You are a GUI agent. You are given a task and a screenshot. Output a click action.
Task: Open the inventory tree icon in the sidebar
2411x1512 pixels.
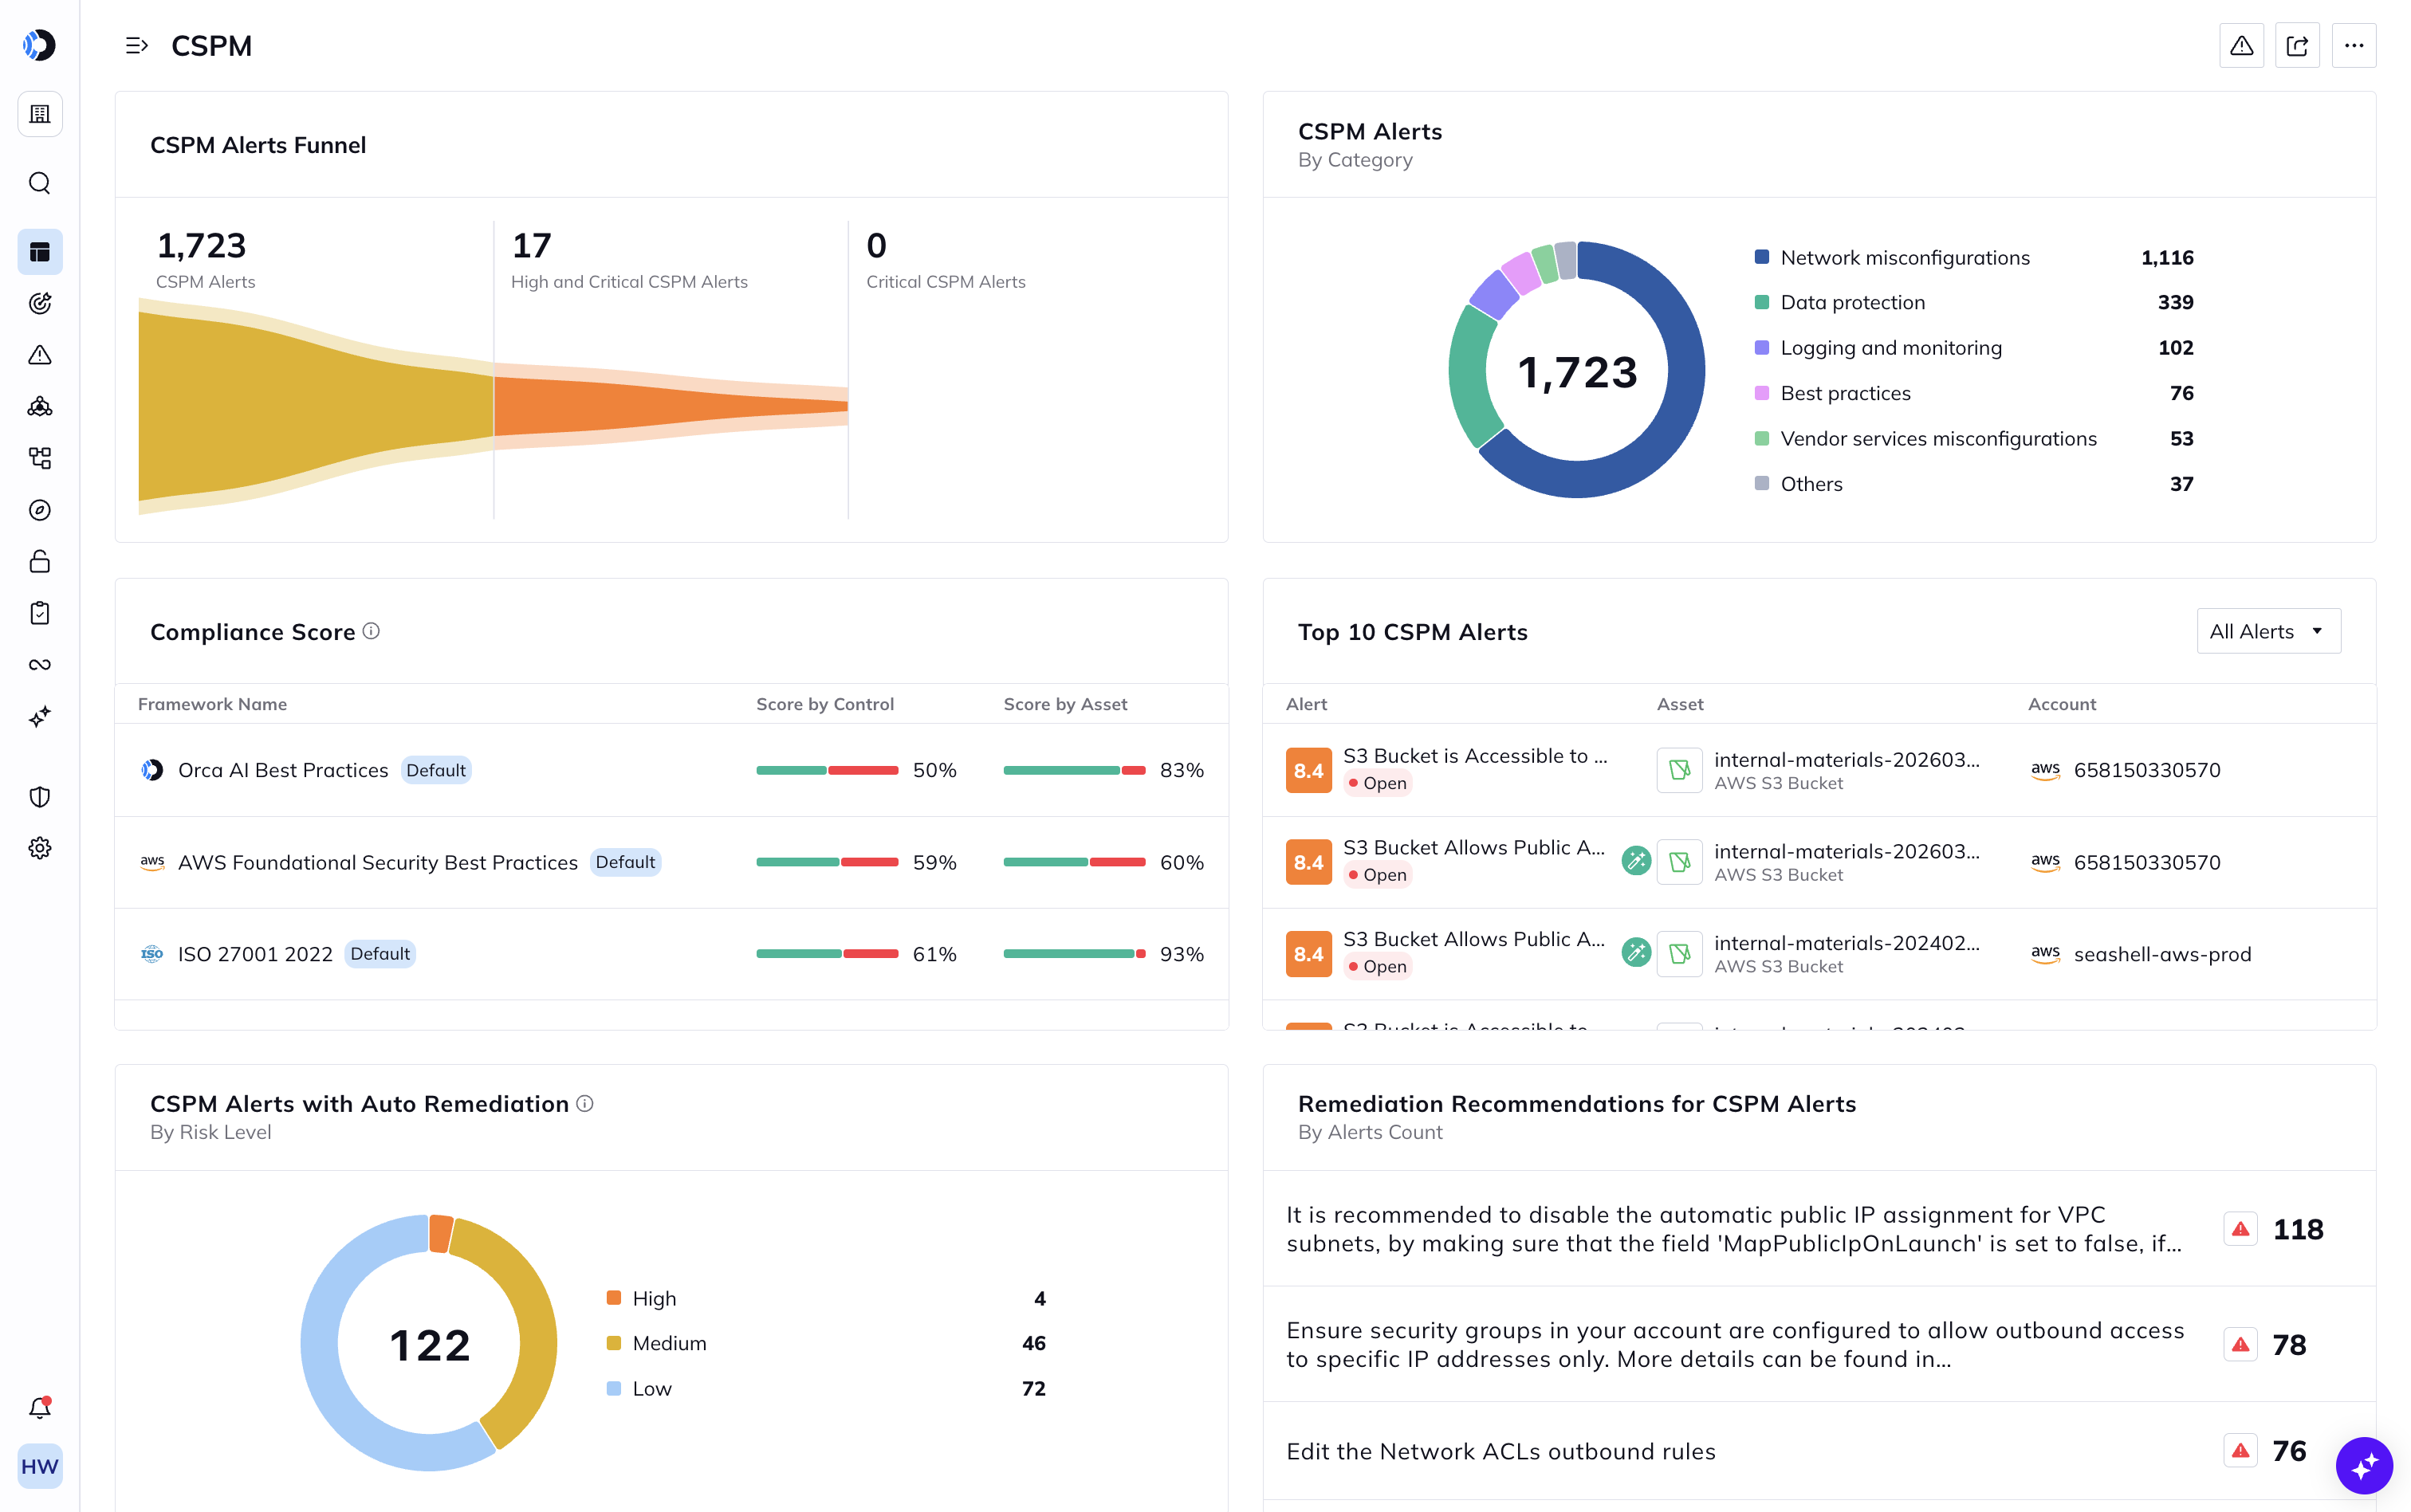click(40, 458)
